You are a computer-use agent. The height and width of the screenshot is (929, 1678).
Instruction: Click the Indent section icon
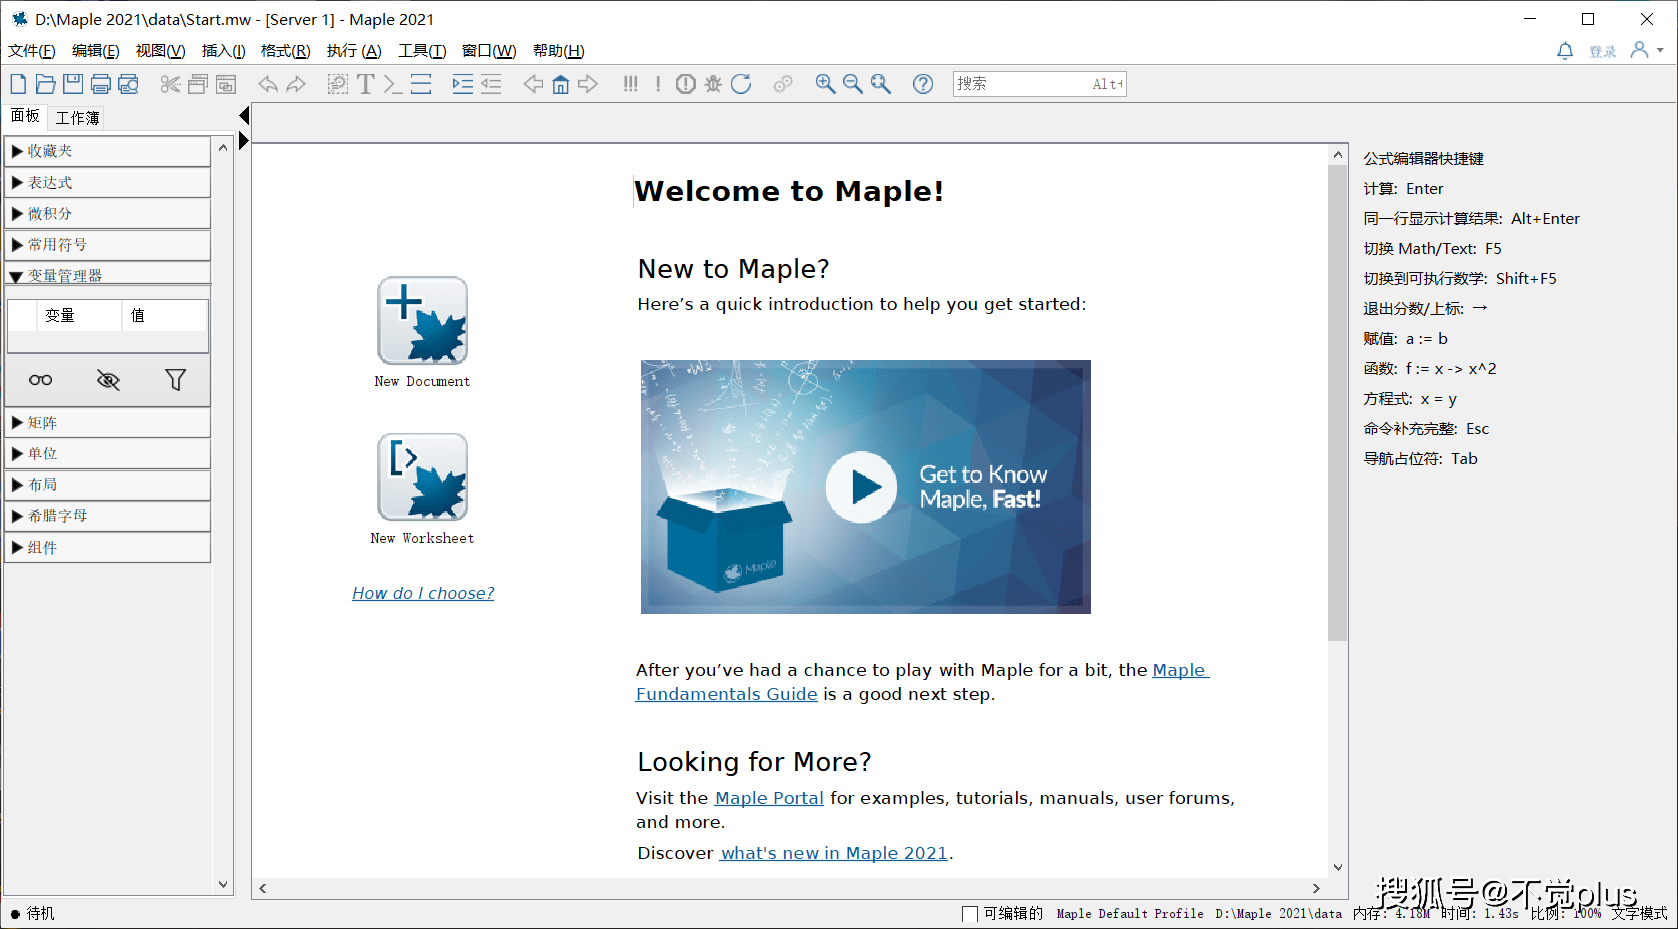pos(462,84)
